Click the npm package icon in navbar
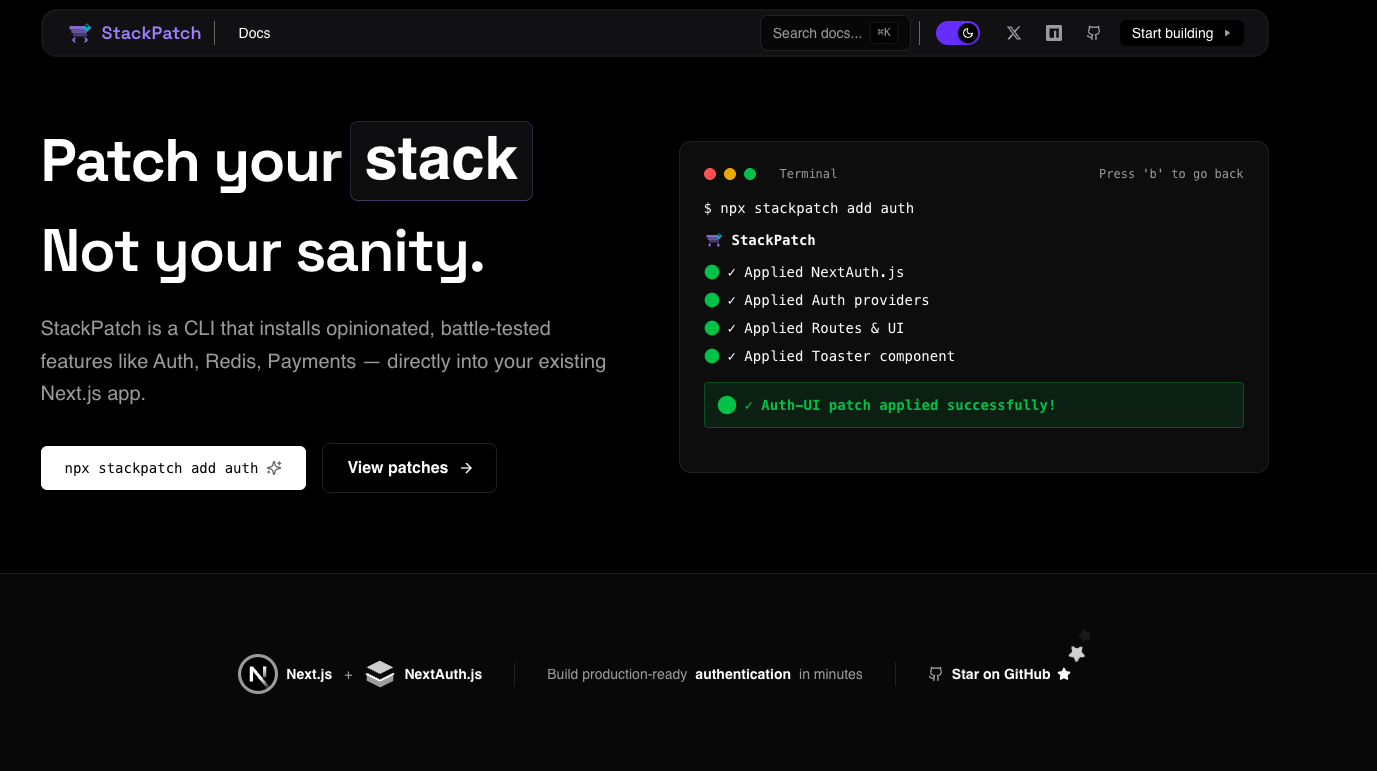Image resolution: width=1377 pixels, height=771 pixels. (1053, 33)
